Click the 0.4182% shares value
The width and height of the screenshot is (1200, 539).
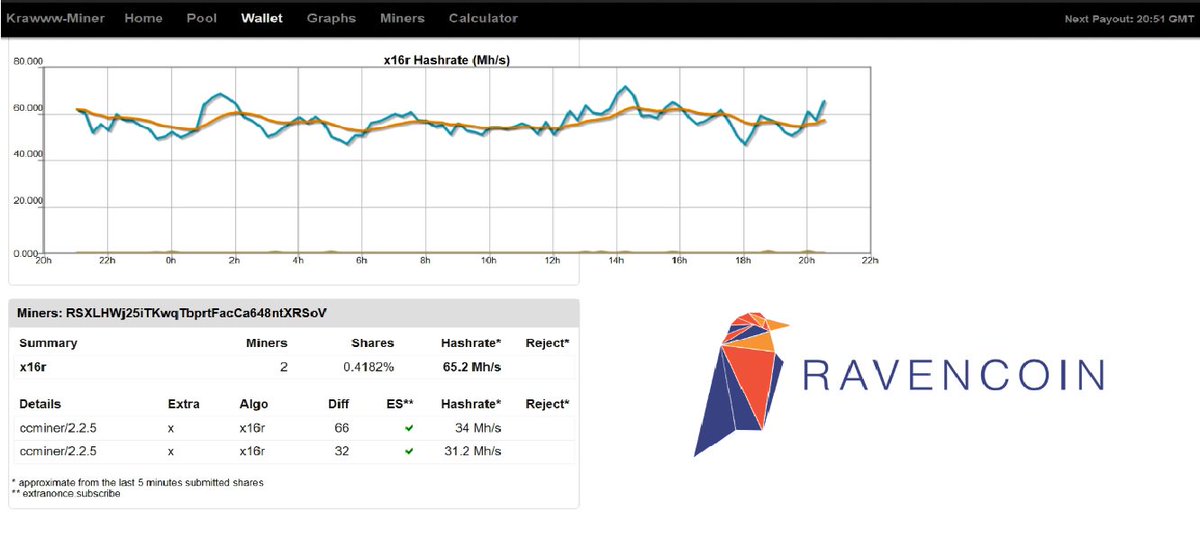click(368, 367)
